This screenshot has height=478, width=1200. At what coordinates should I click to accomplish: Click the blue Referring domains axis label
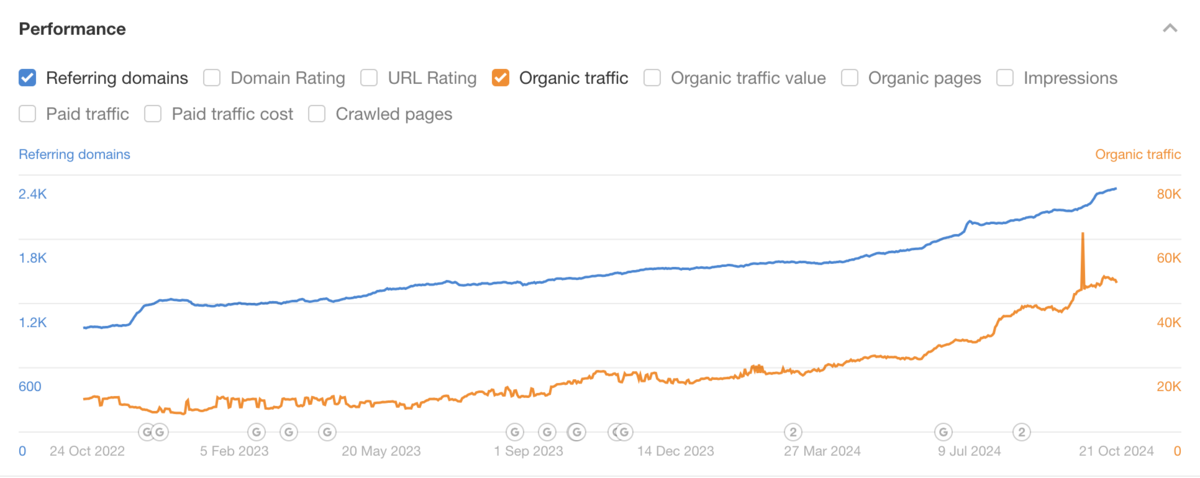74,154
